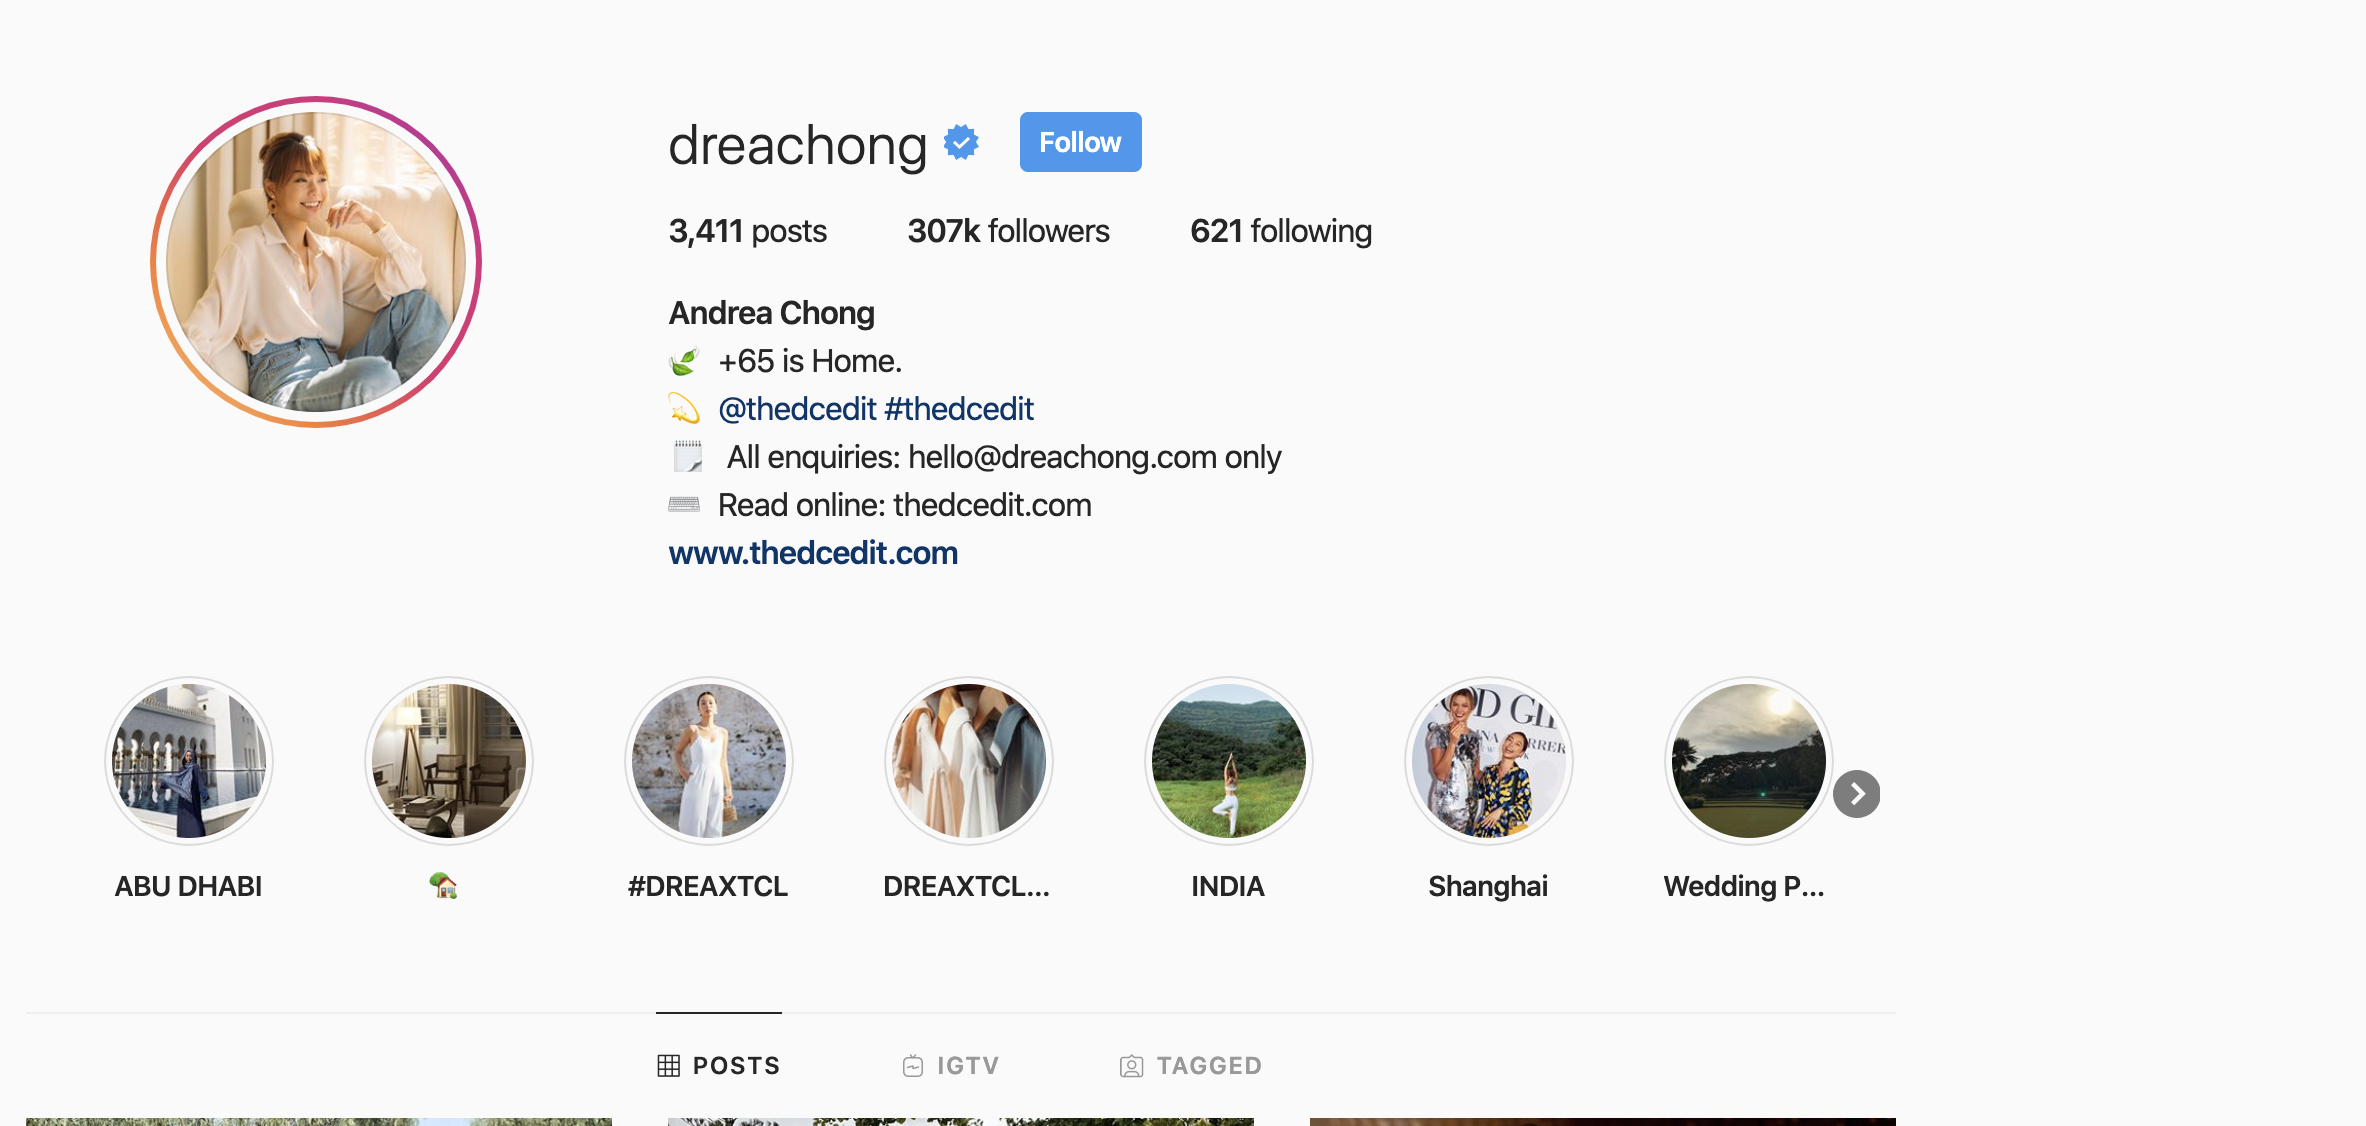Open the #thedcedit hashtag link
This screenshot has height=1126, width=2366.
click(x=959, y=409)
